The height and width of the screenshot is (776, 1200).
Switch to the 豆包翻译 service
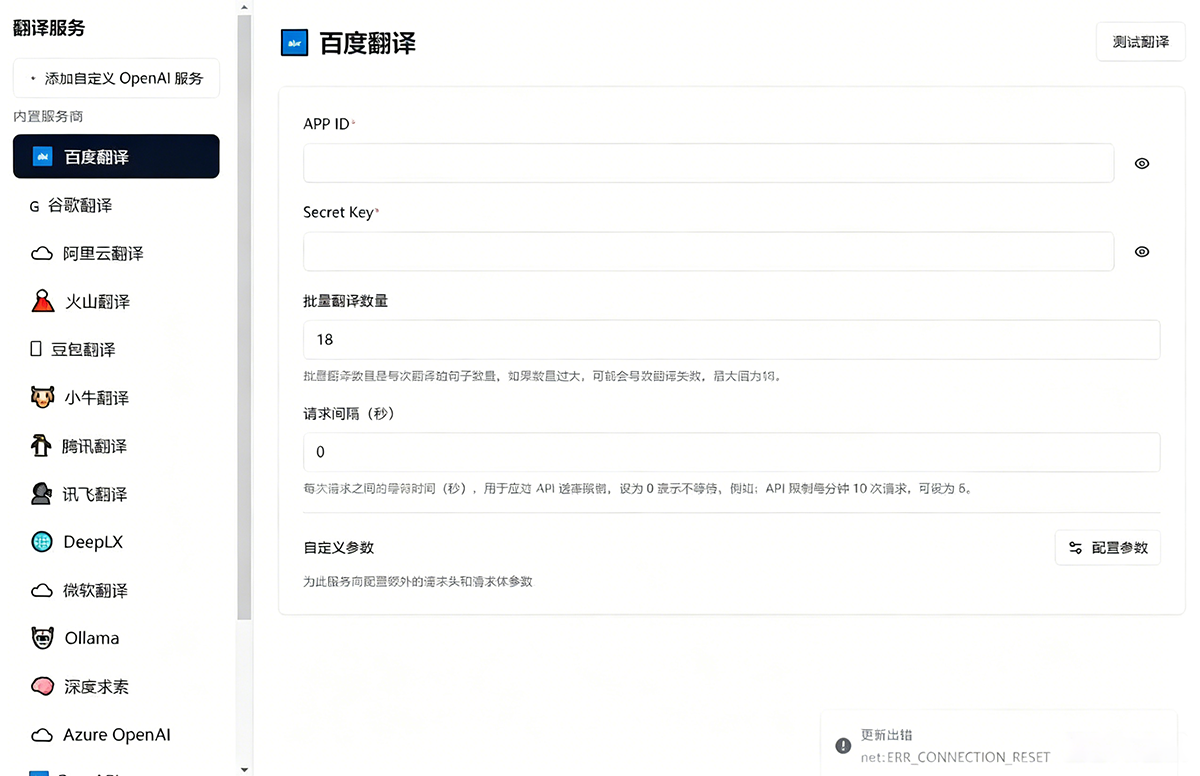[x=116, y=349]
